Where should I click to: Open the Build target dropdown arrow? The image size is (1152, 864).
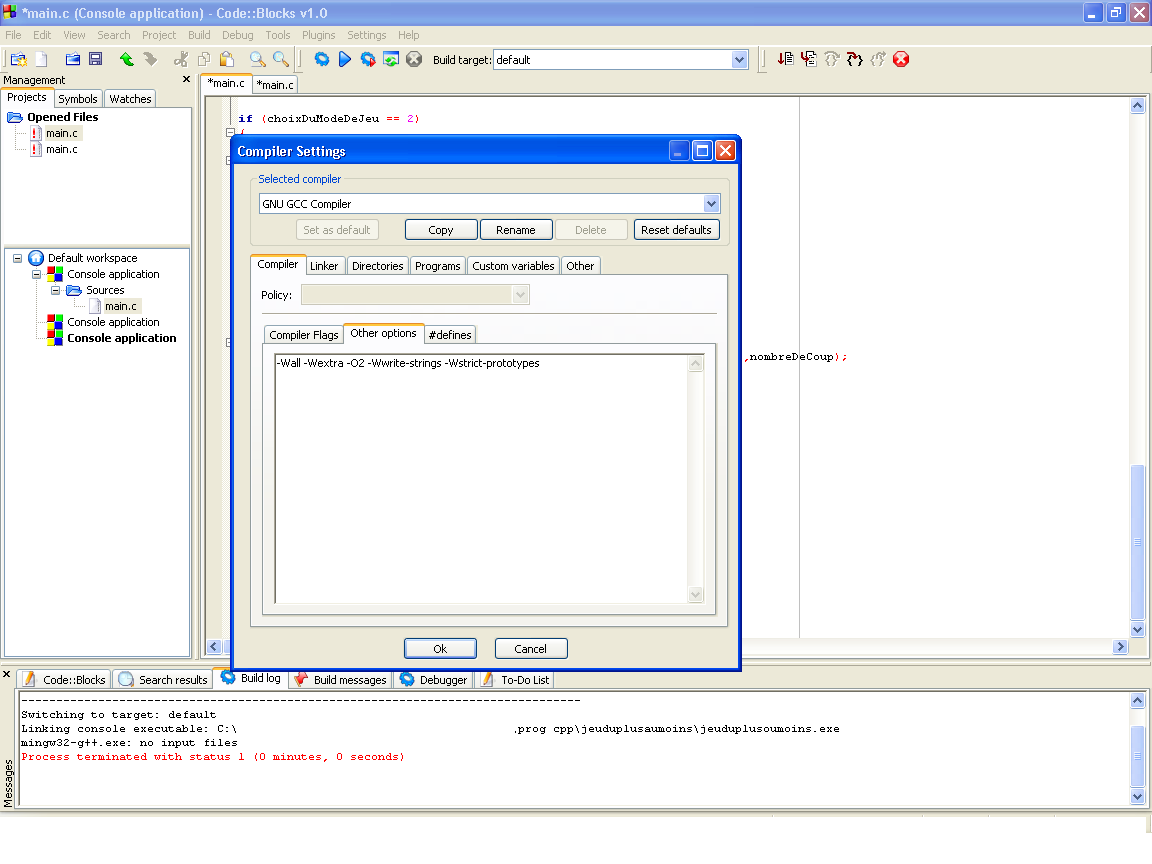pos(740,59)
